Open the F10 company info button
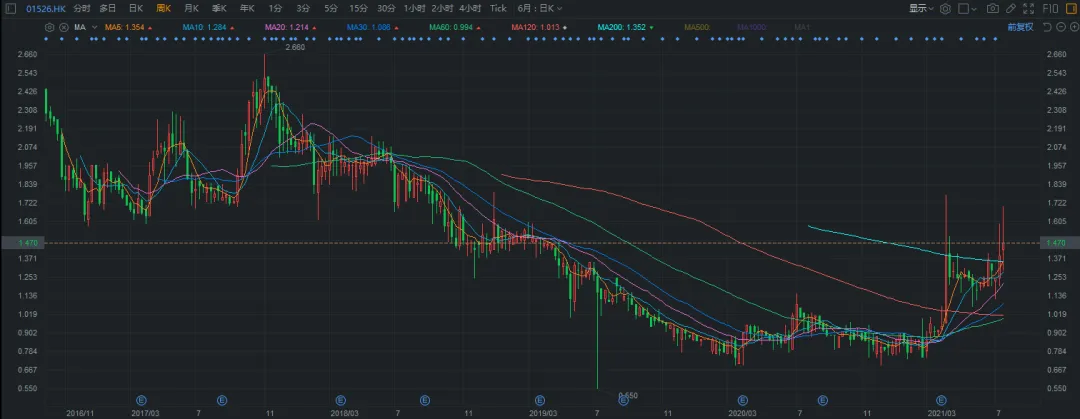This screenshot has height=419, width=1080. [x=1050, y=8]
